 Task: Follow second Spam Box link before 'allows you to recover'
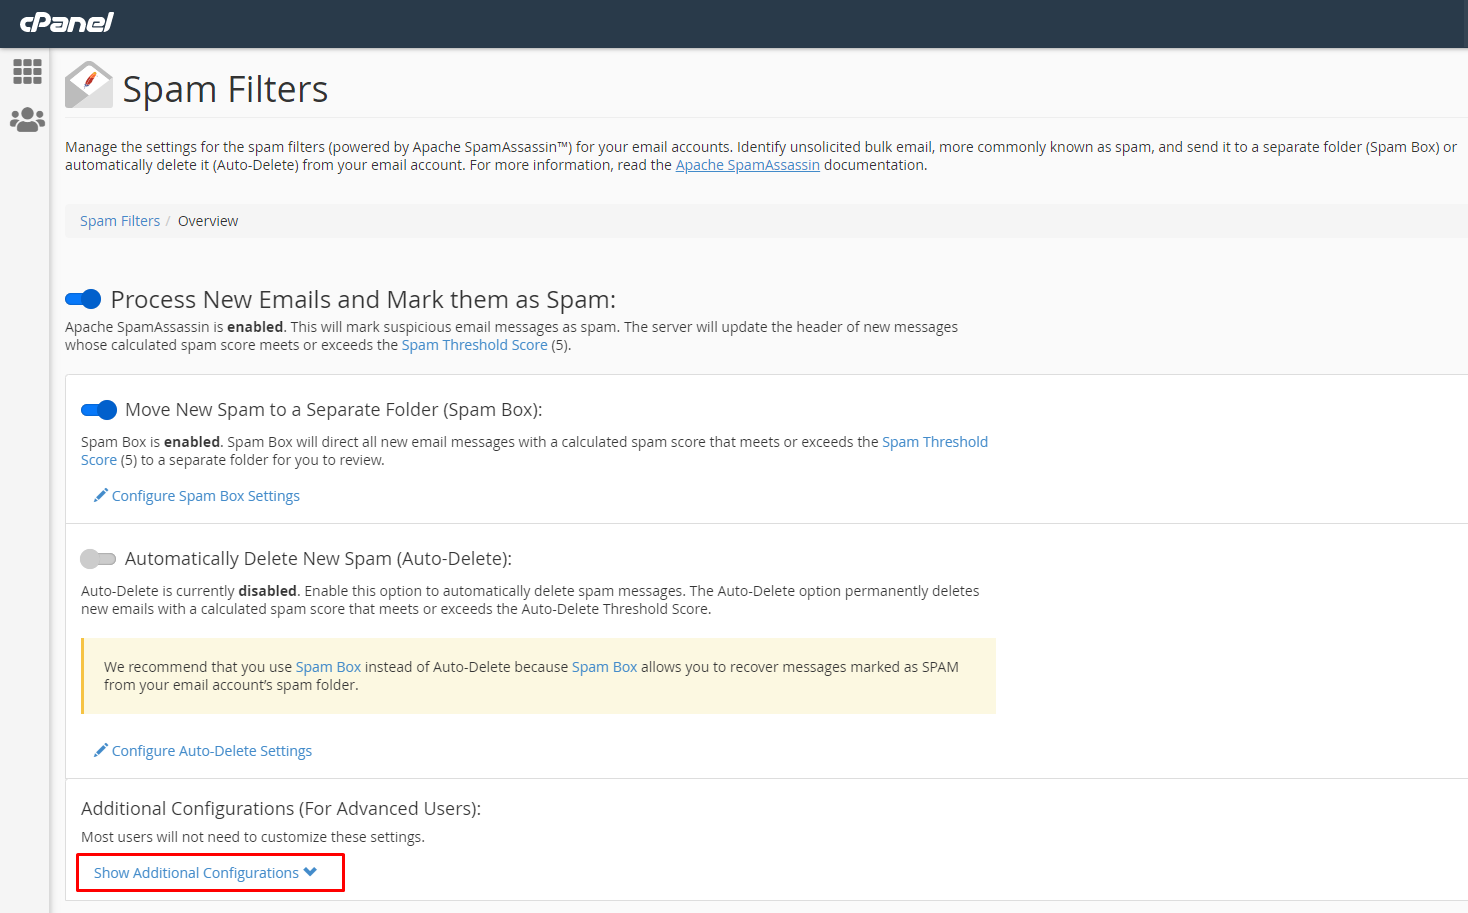tap(604, 667)
